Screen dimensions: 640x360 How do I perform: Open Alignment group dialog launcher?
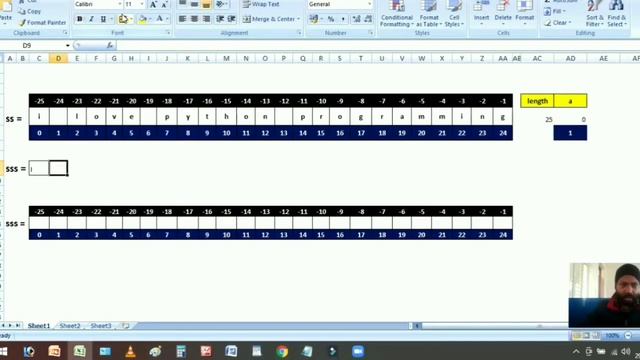pyautogui.click(x=299, y=33)
